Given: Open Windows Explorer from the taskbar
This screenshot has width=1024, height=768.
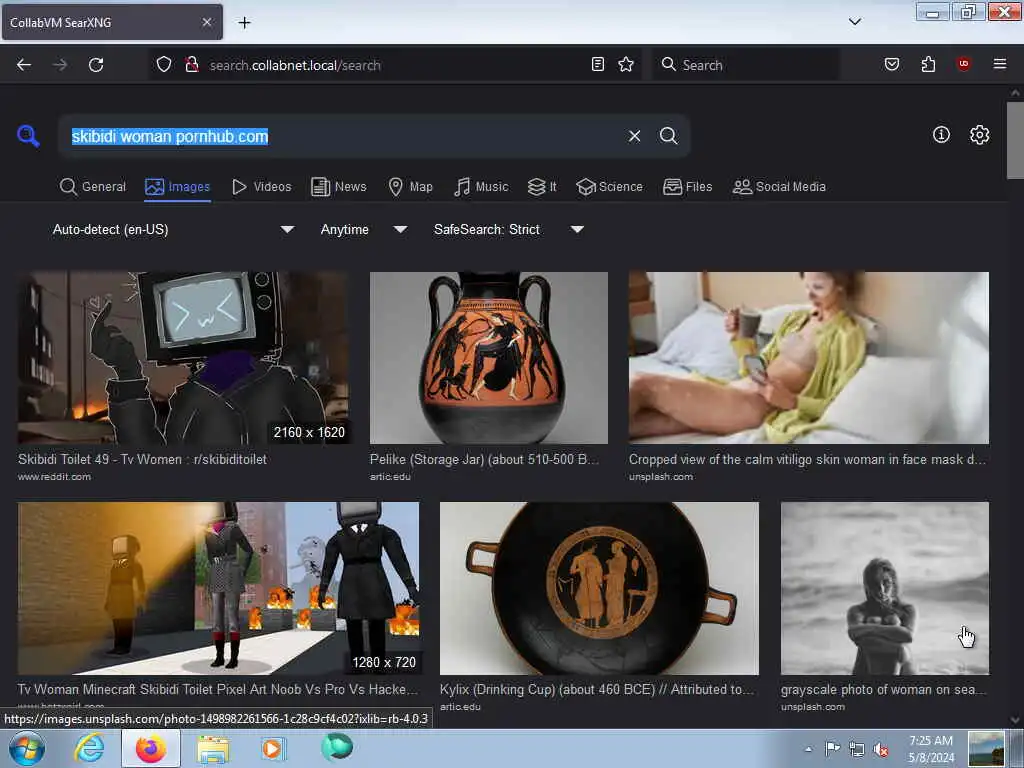Looking at the screenshot, I should click(213, 749).
